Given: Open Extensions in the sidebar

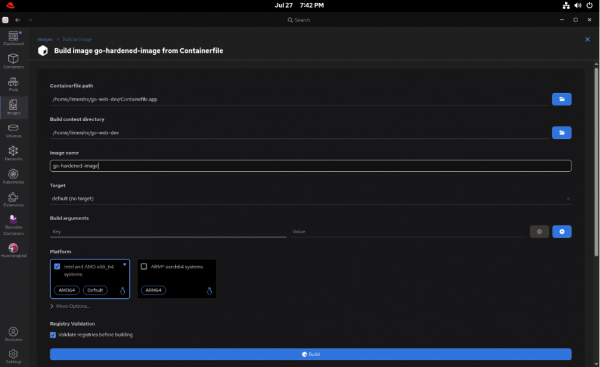Looking at the screenshot, I should [13, 199].
